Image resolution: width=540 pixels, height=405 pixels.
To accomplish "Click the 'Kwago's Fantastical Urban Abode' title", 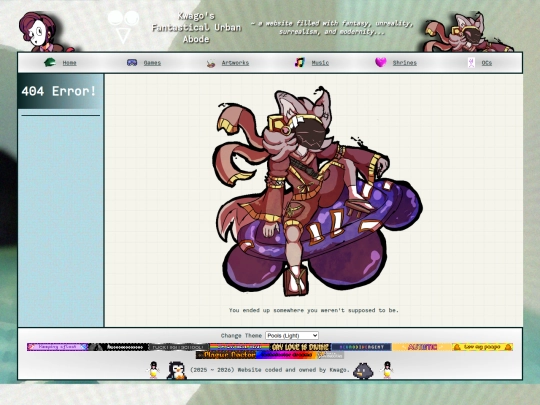I will pos(196,28).
